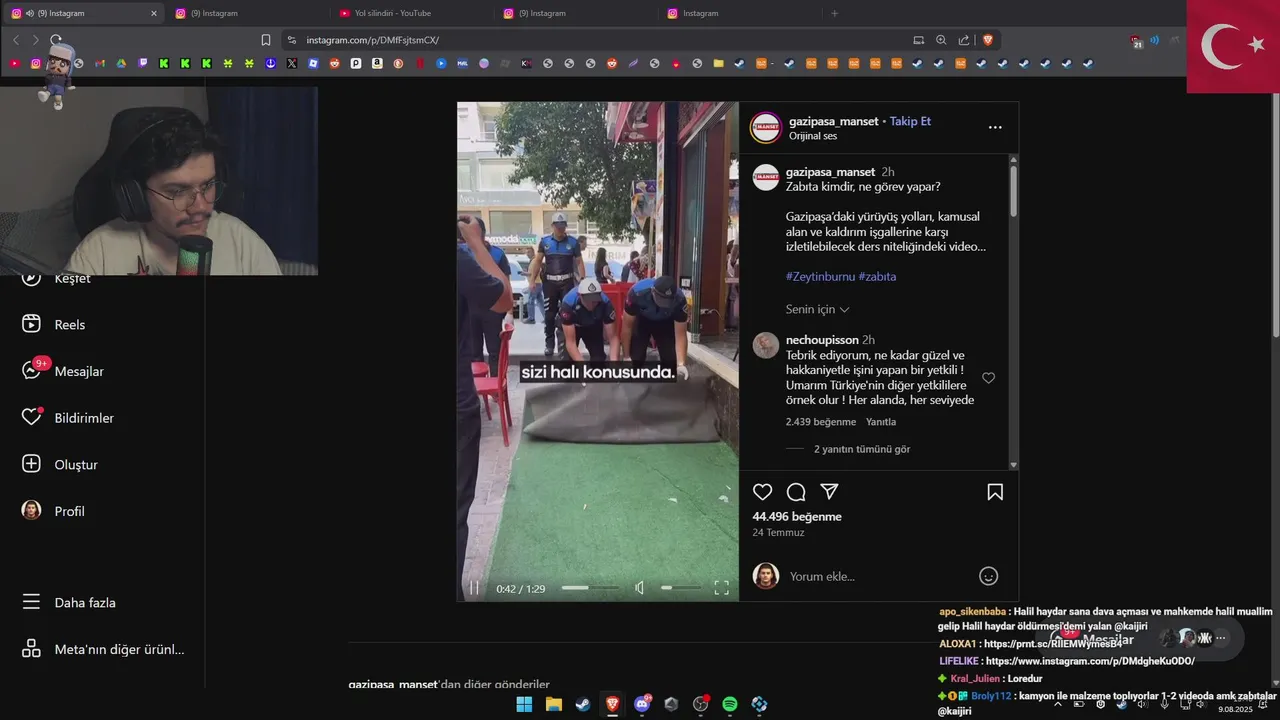
Task: Open Steam from the taskbar
Action: click(x=582, y=704)
